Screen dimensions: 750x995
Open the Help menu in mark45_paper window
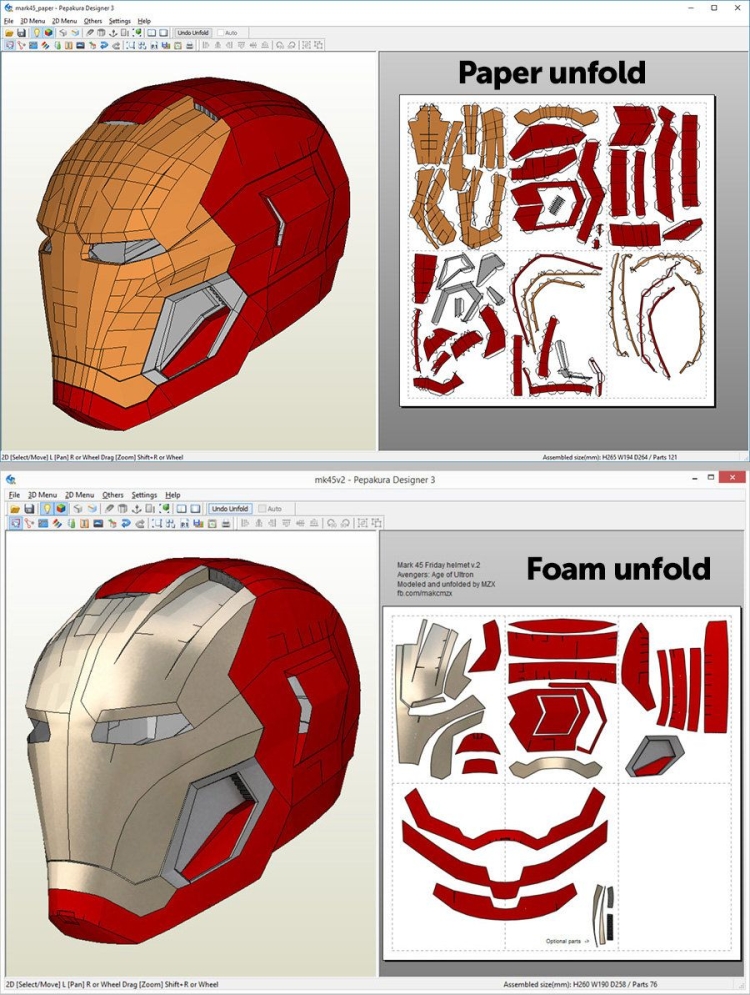[x=144, y=21]
